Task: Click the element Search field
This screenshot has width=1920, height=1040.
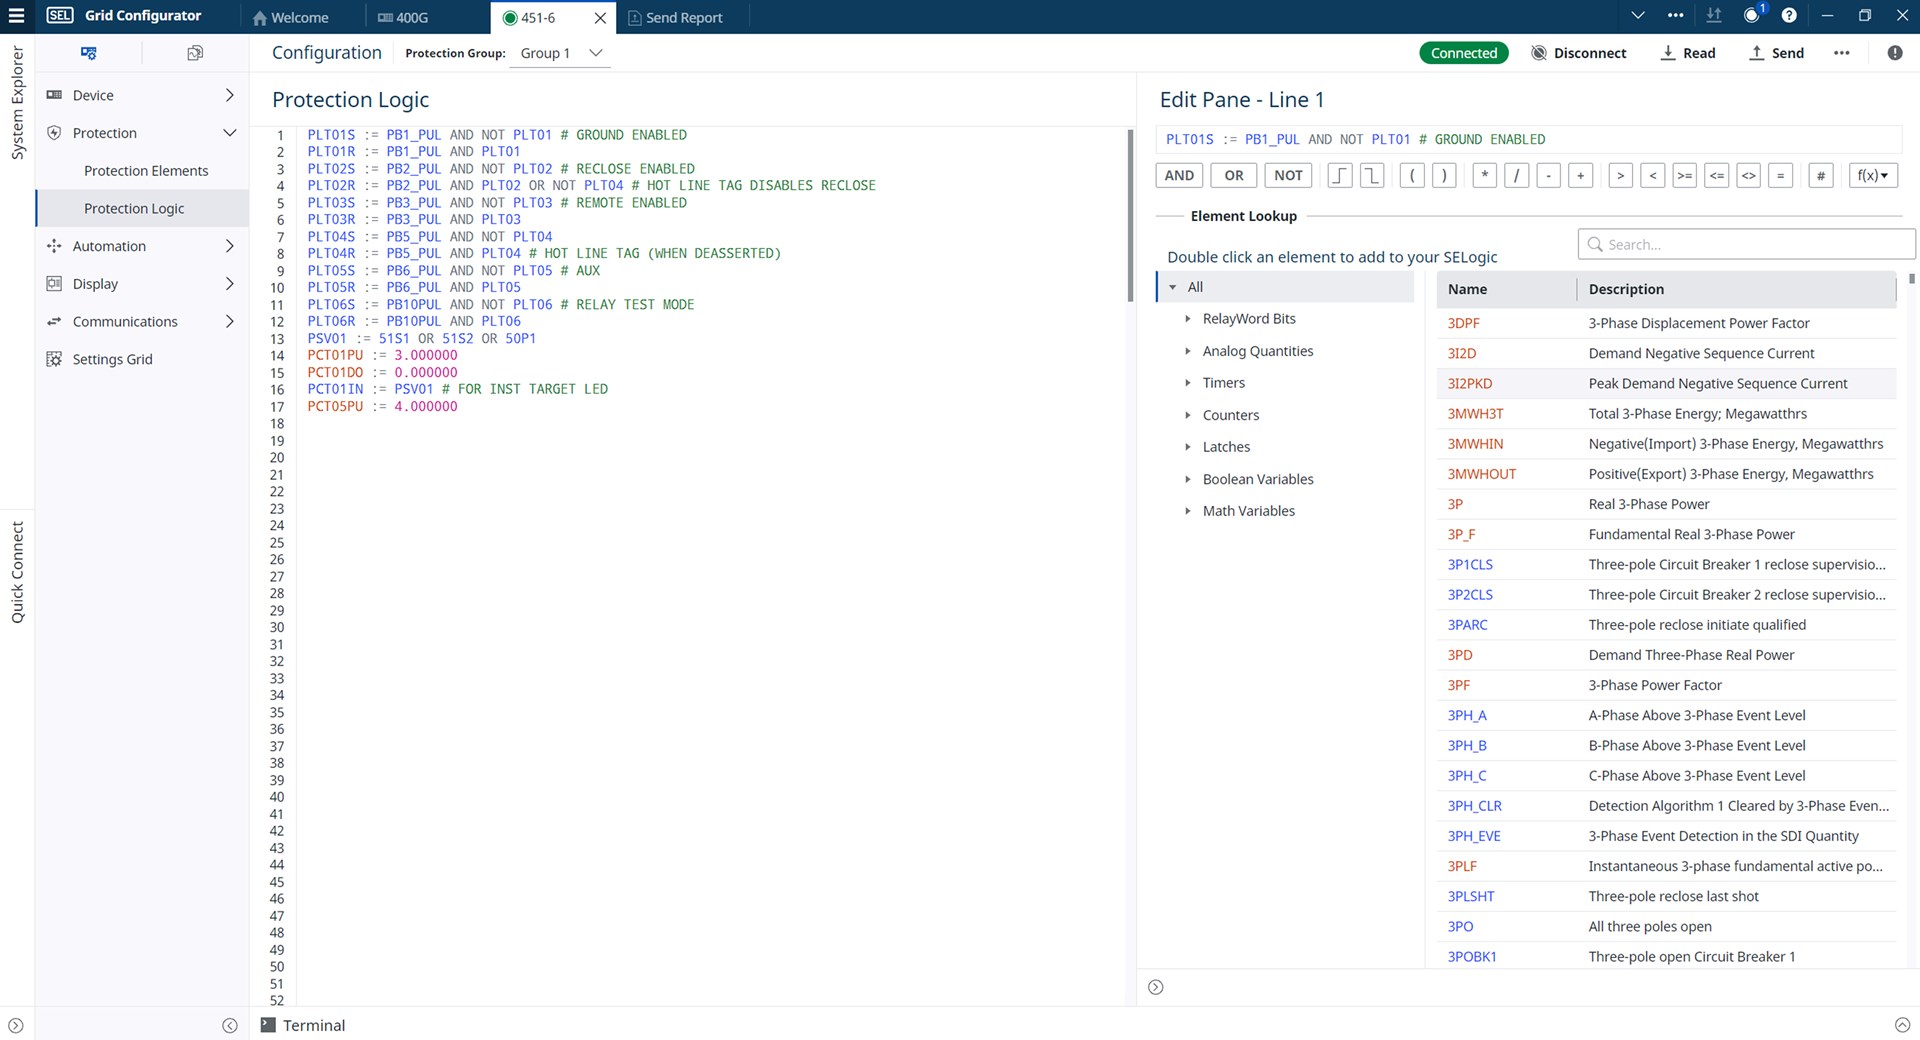Action: [1747, 244]
